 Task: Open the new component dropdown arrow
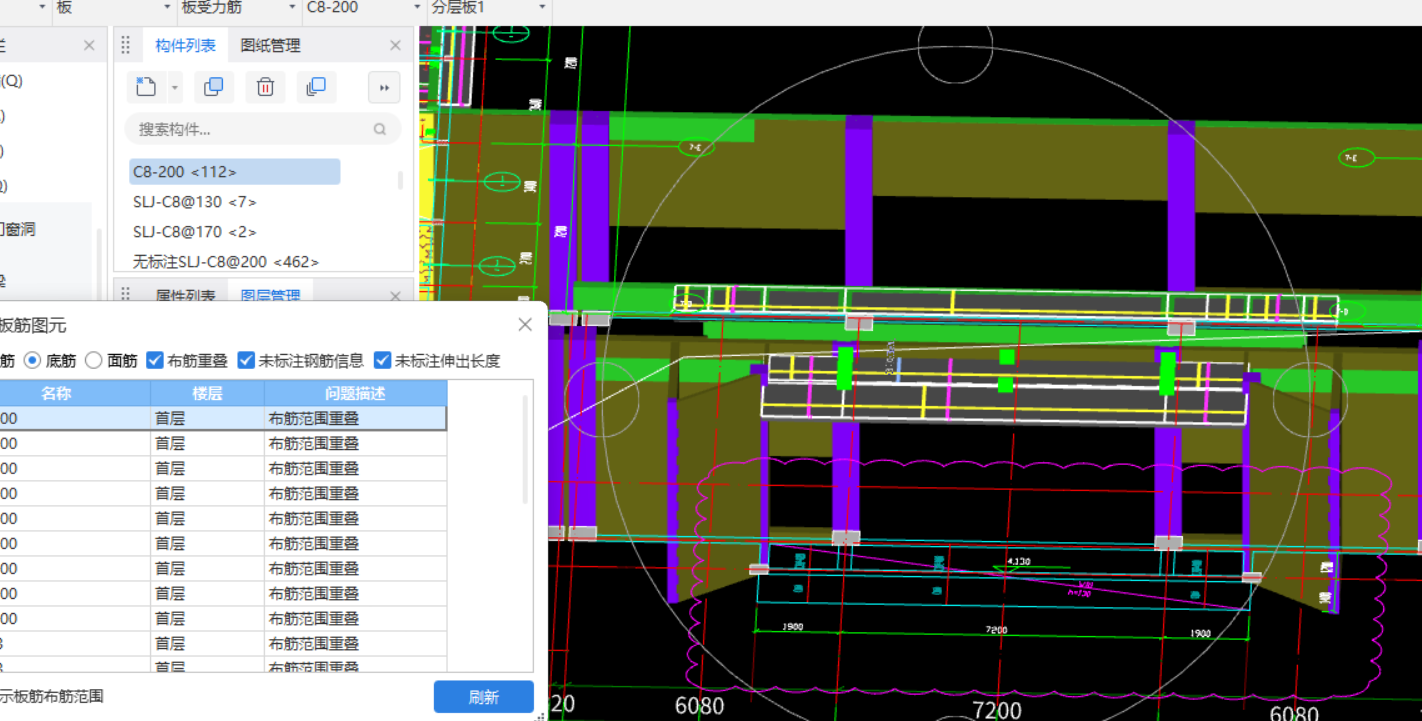pyautogui.click(x=175, y=88)
